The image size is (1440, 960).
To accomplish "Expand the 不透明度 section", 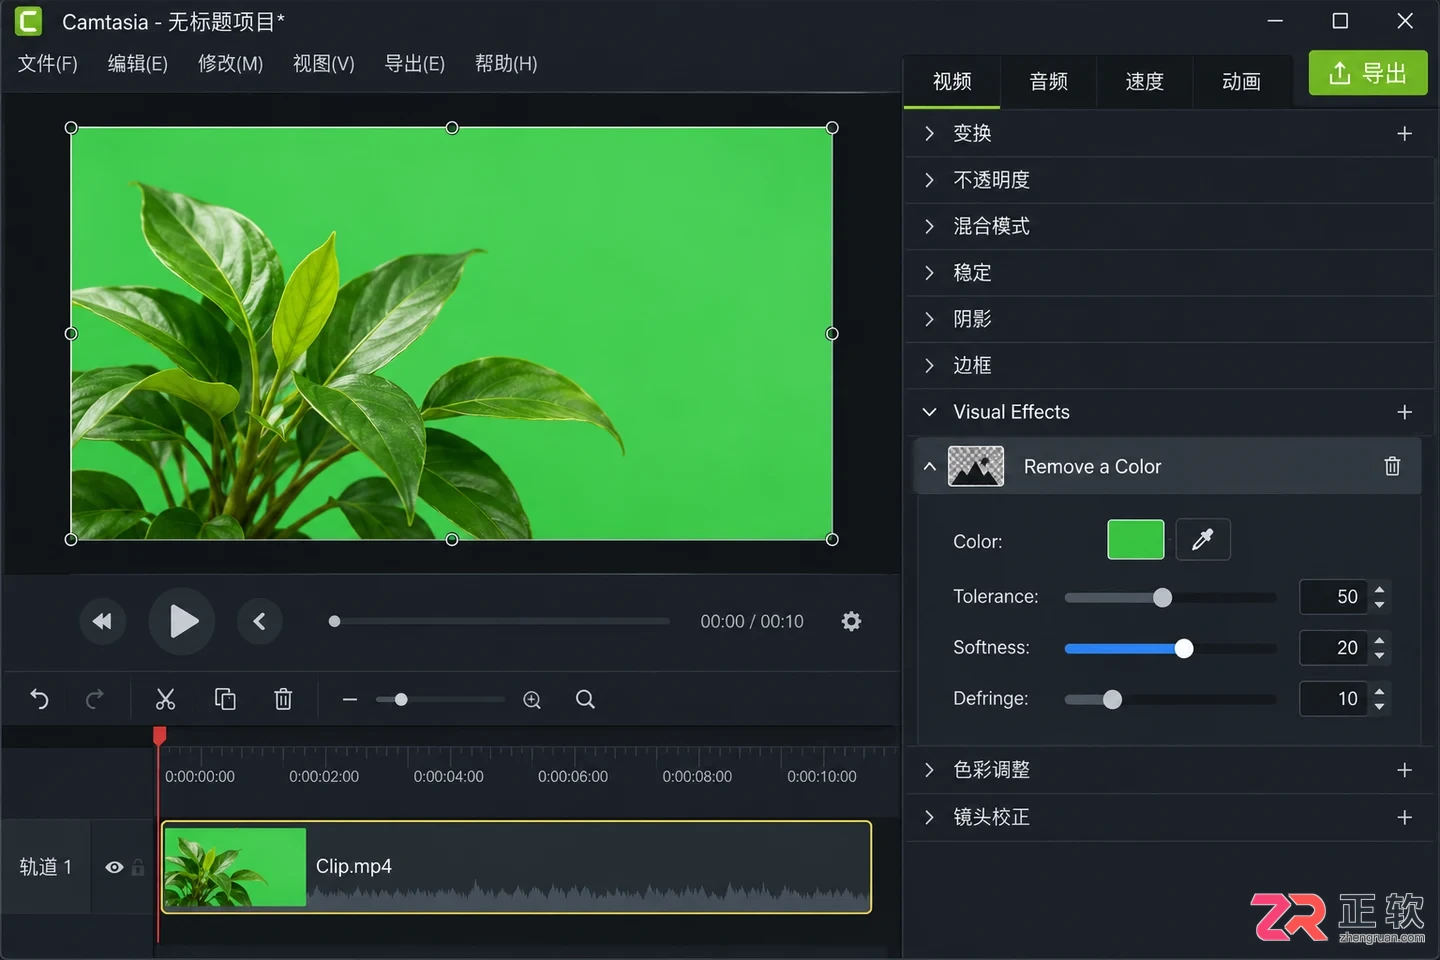I will [x=929, y=180].
